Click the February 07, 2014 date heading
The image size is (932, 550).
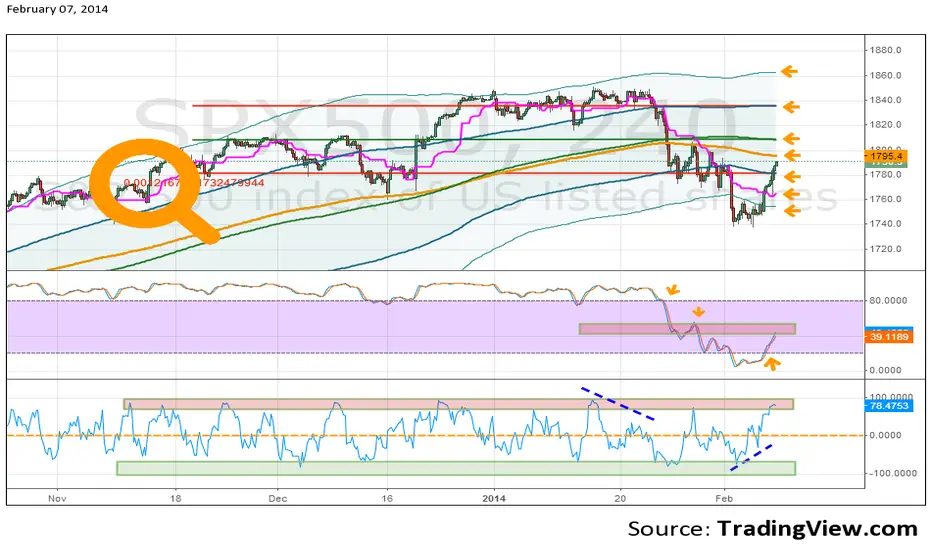coord(57,10)
